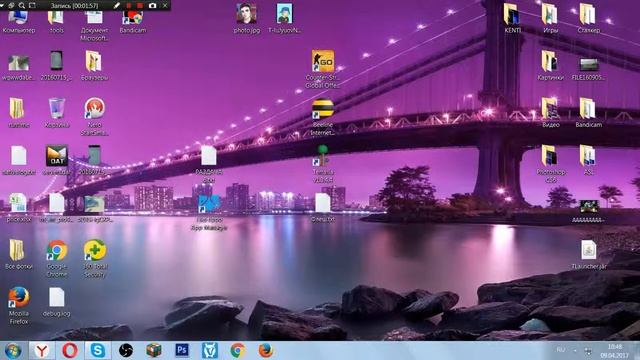The image size is (640, 360).
Task: Open the Видео folder
Action: (x=550, y=113)
